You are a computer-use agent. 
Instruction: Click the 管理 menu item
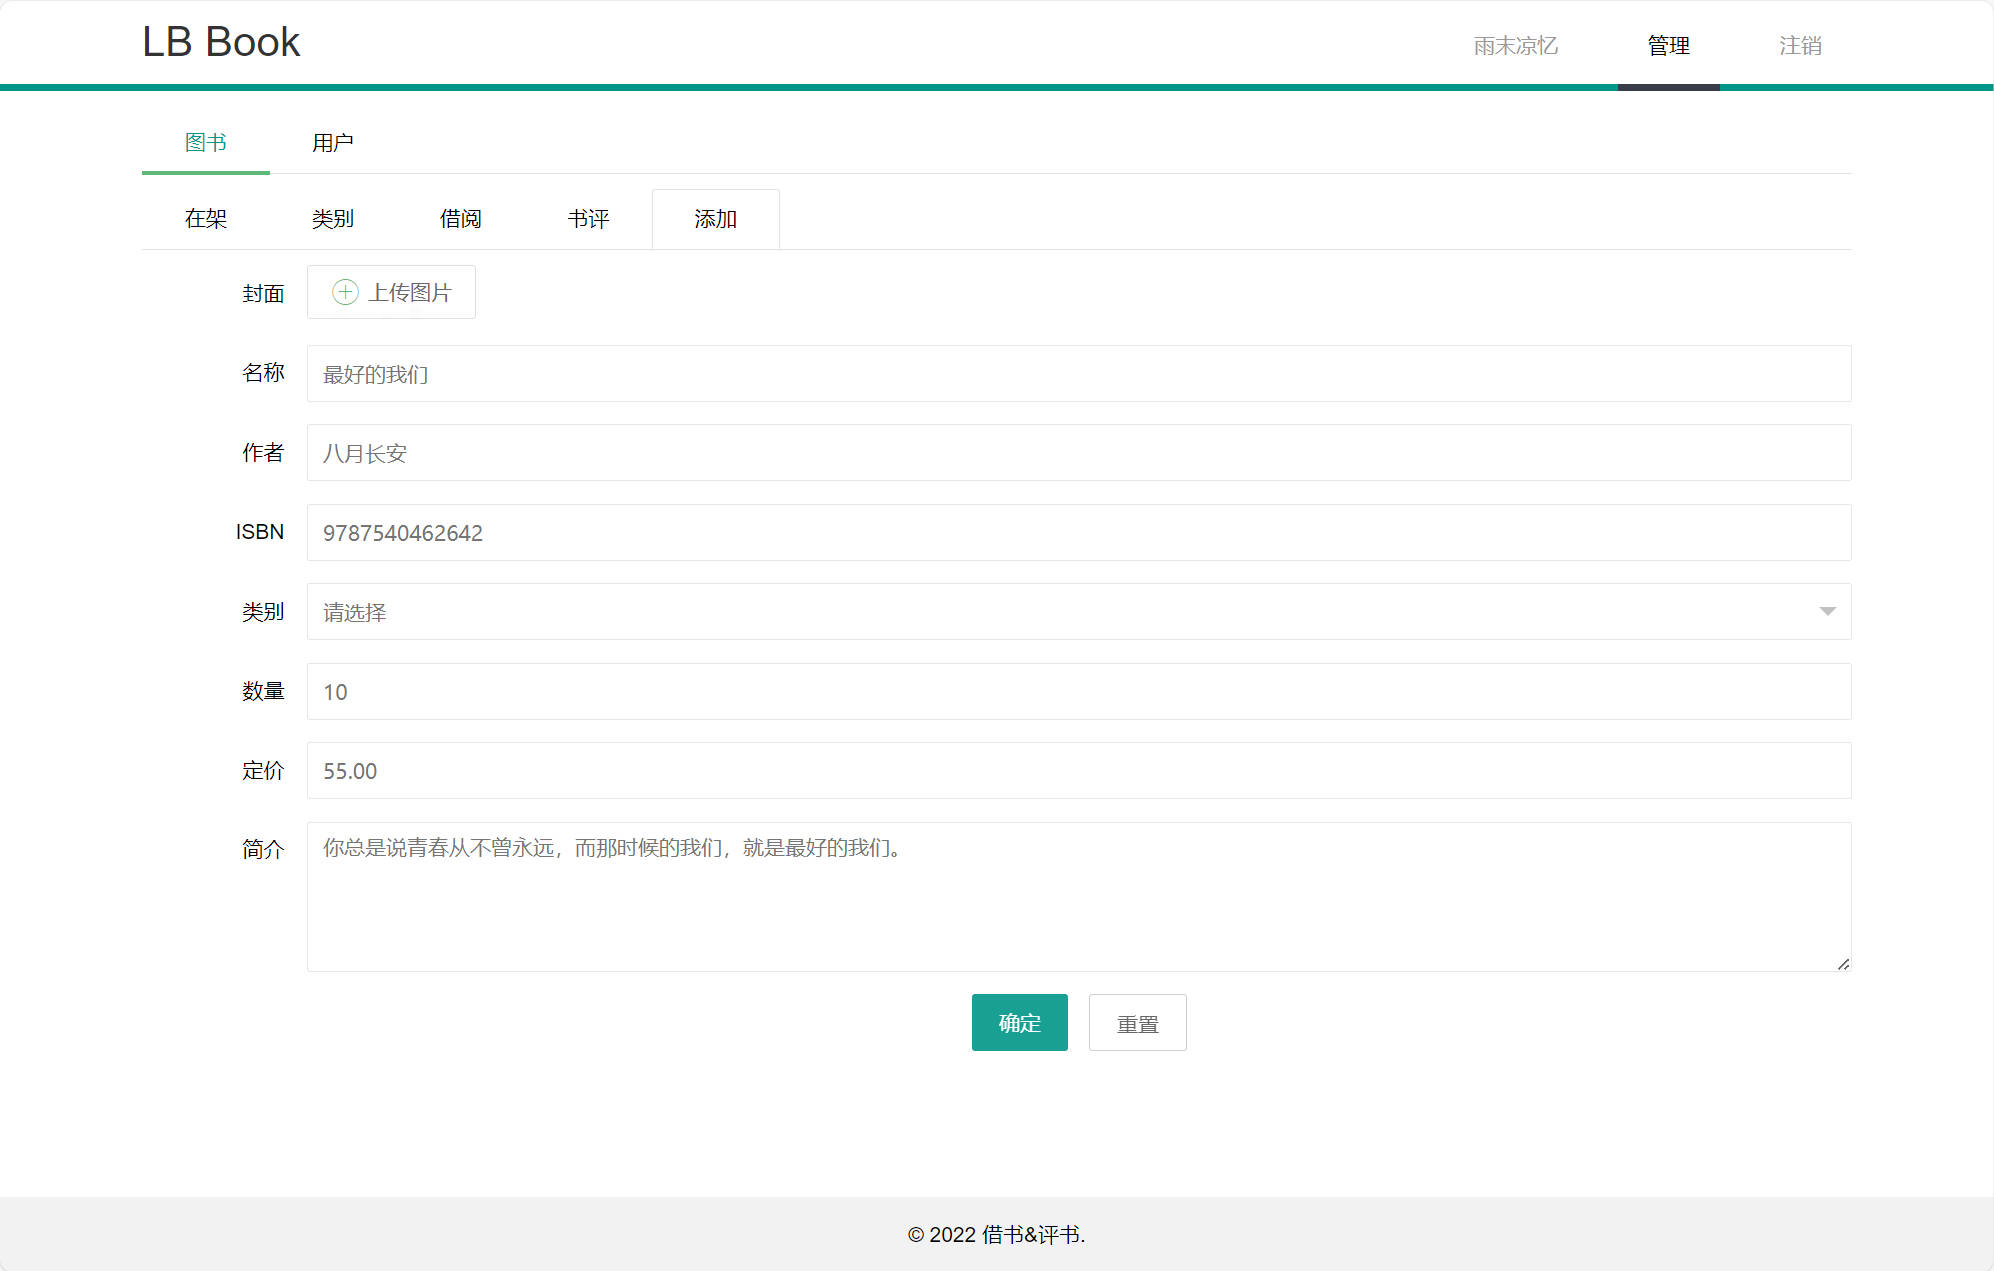point(1668,45)
